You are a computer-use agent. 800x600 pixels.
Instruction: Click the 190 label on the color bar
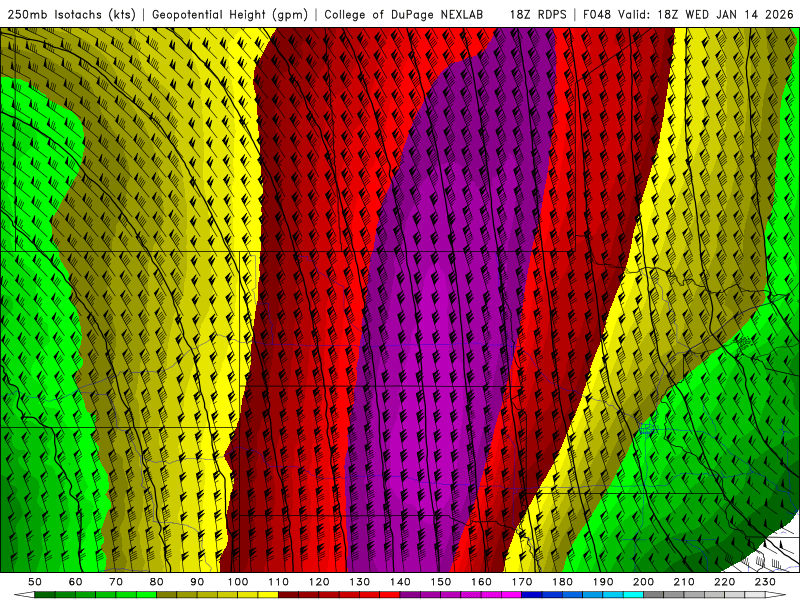[x=603, y=582]
